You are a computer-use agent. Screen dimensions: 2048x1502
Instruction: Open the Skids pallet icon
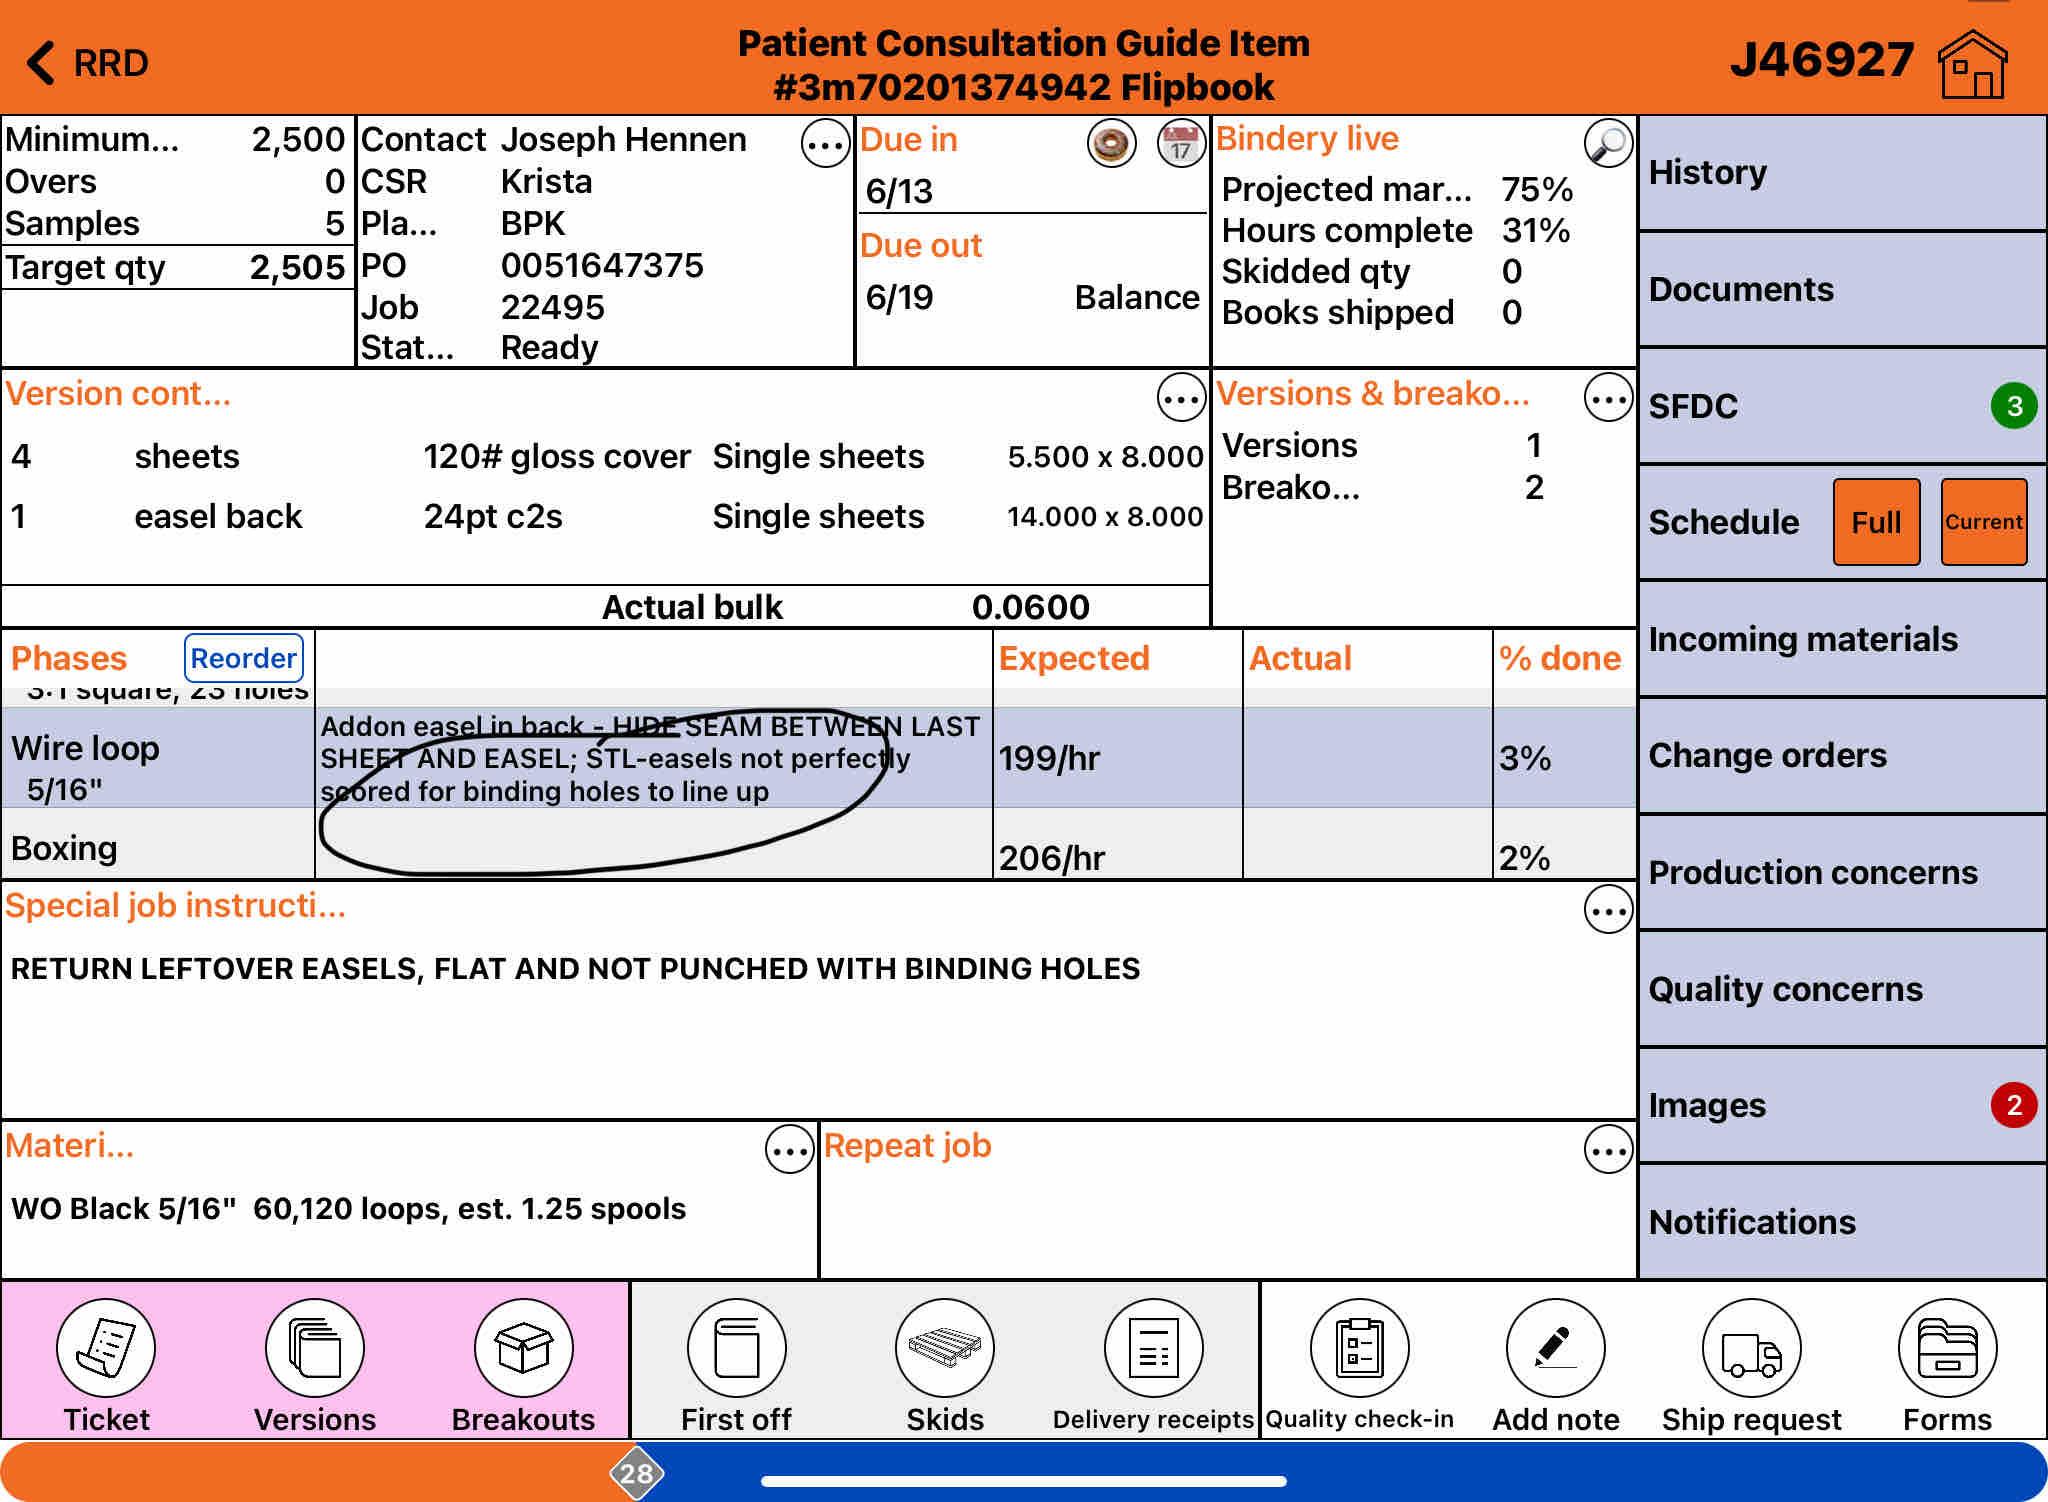(x=944, y=1348)
